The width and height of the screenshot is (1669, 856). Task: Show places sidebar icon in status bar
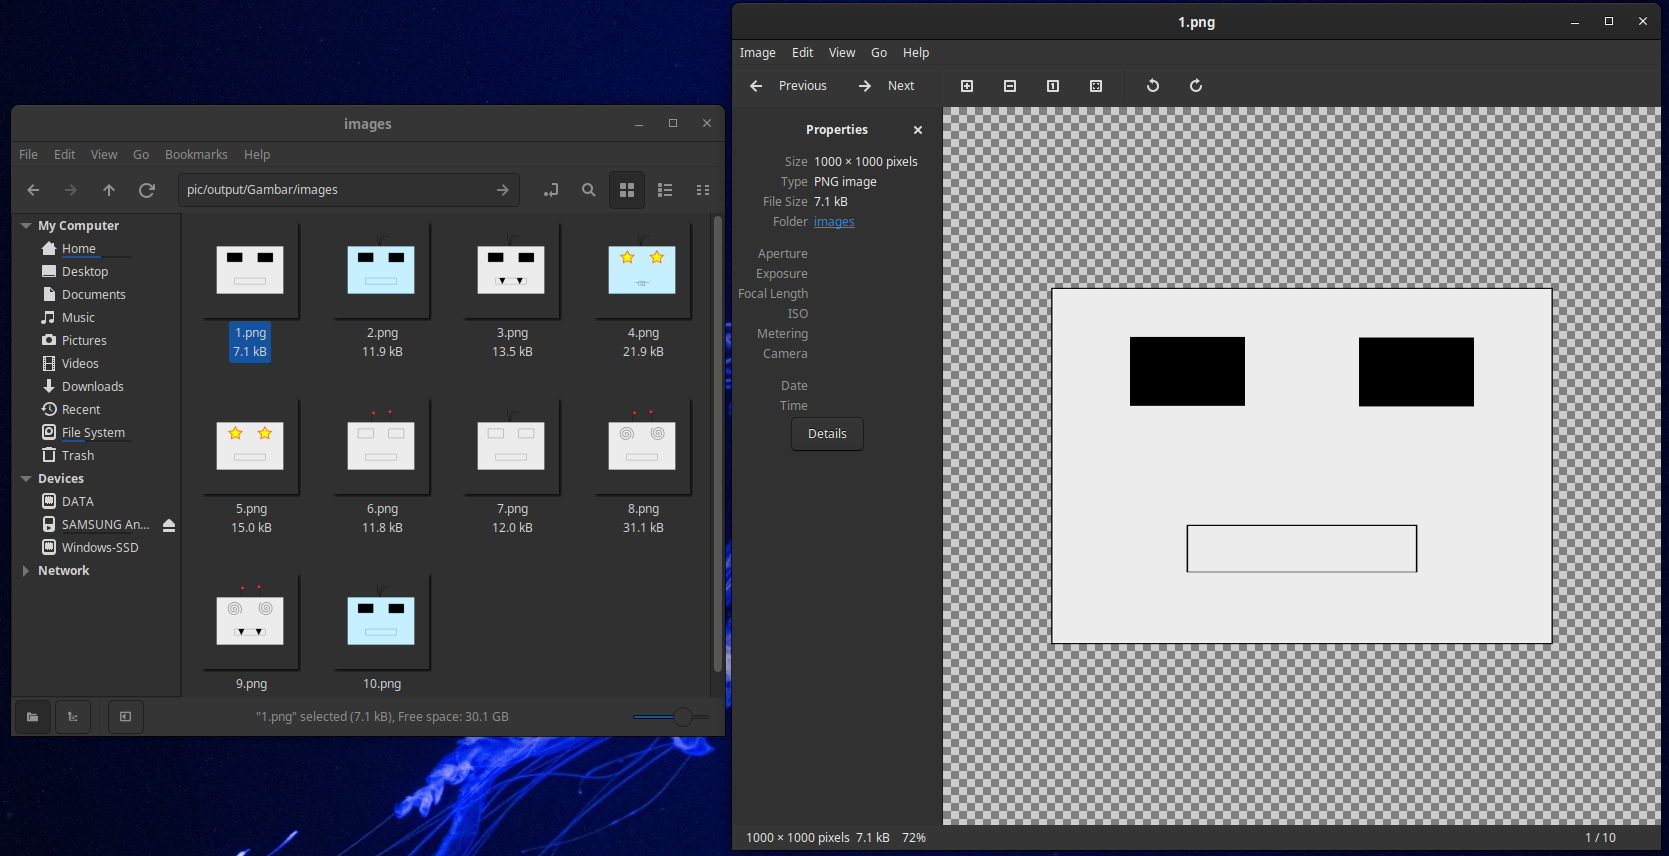pos(32,717)
